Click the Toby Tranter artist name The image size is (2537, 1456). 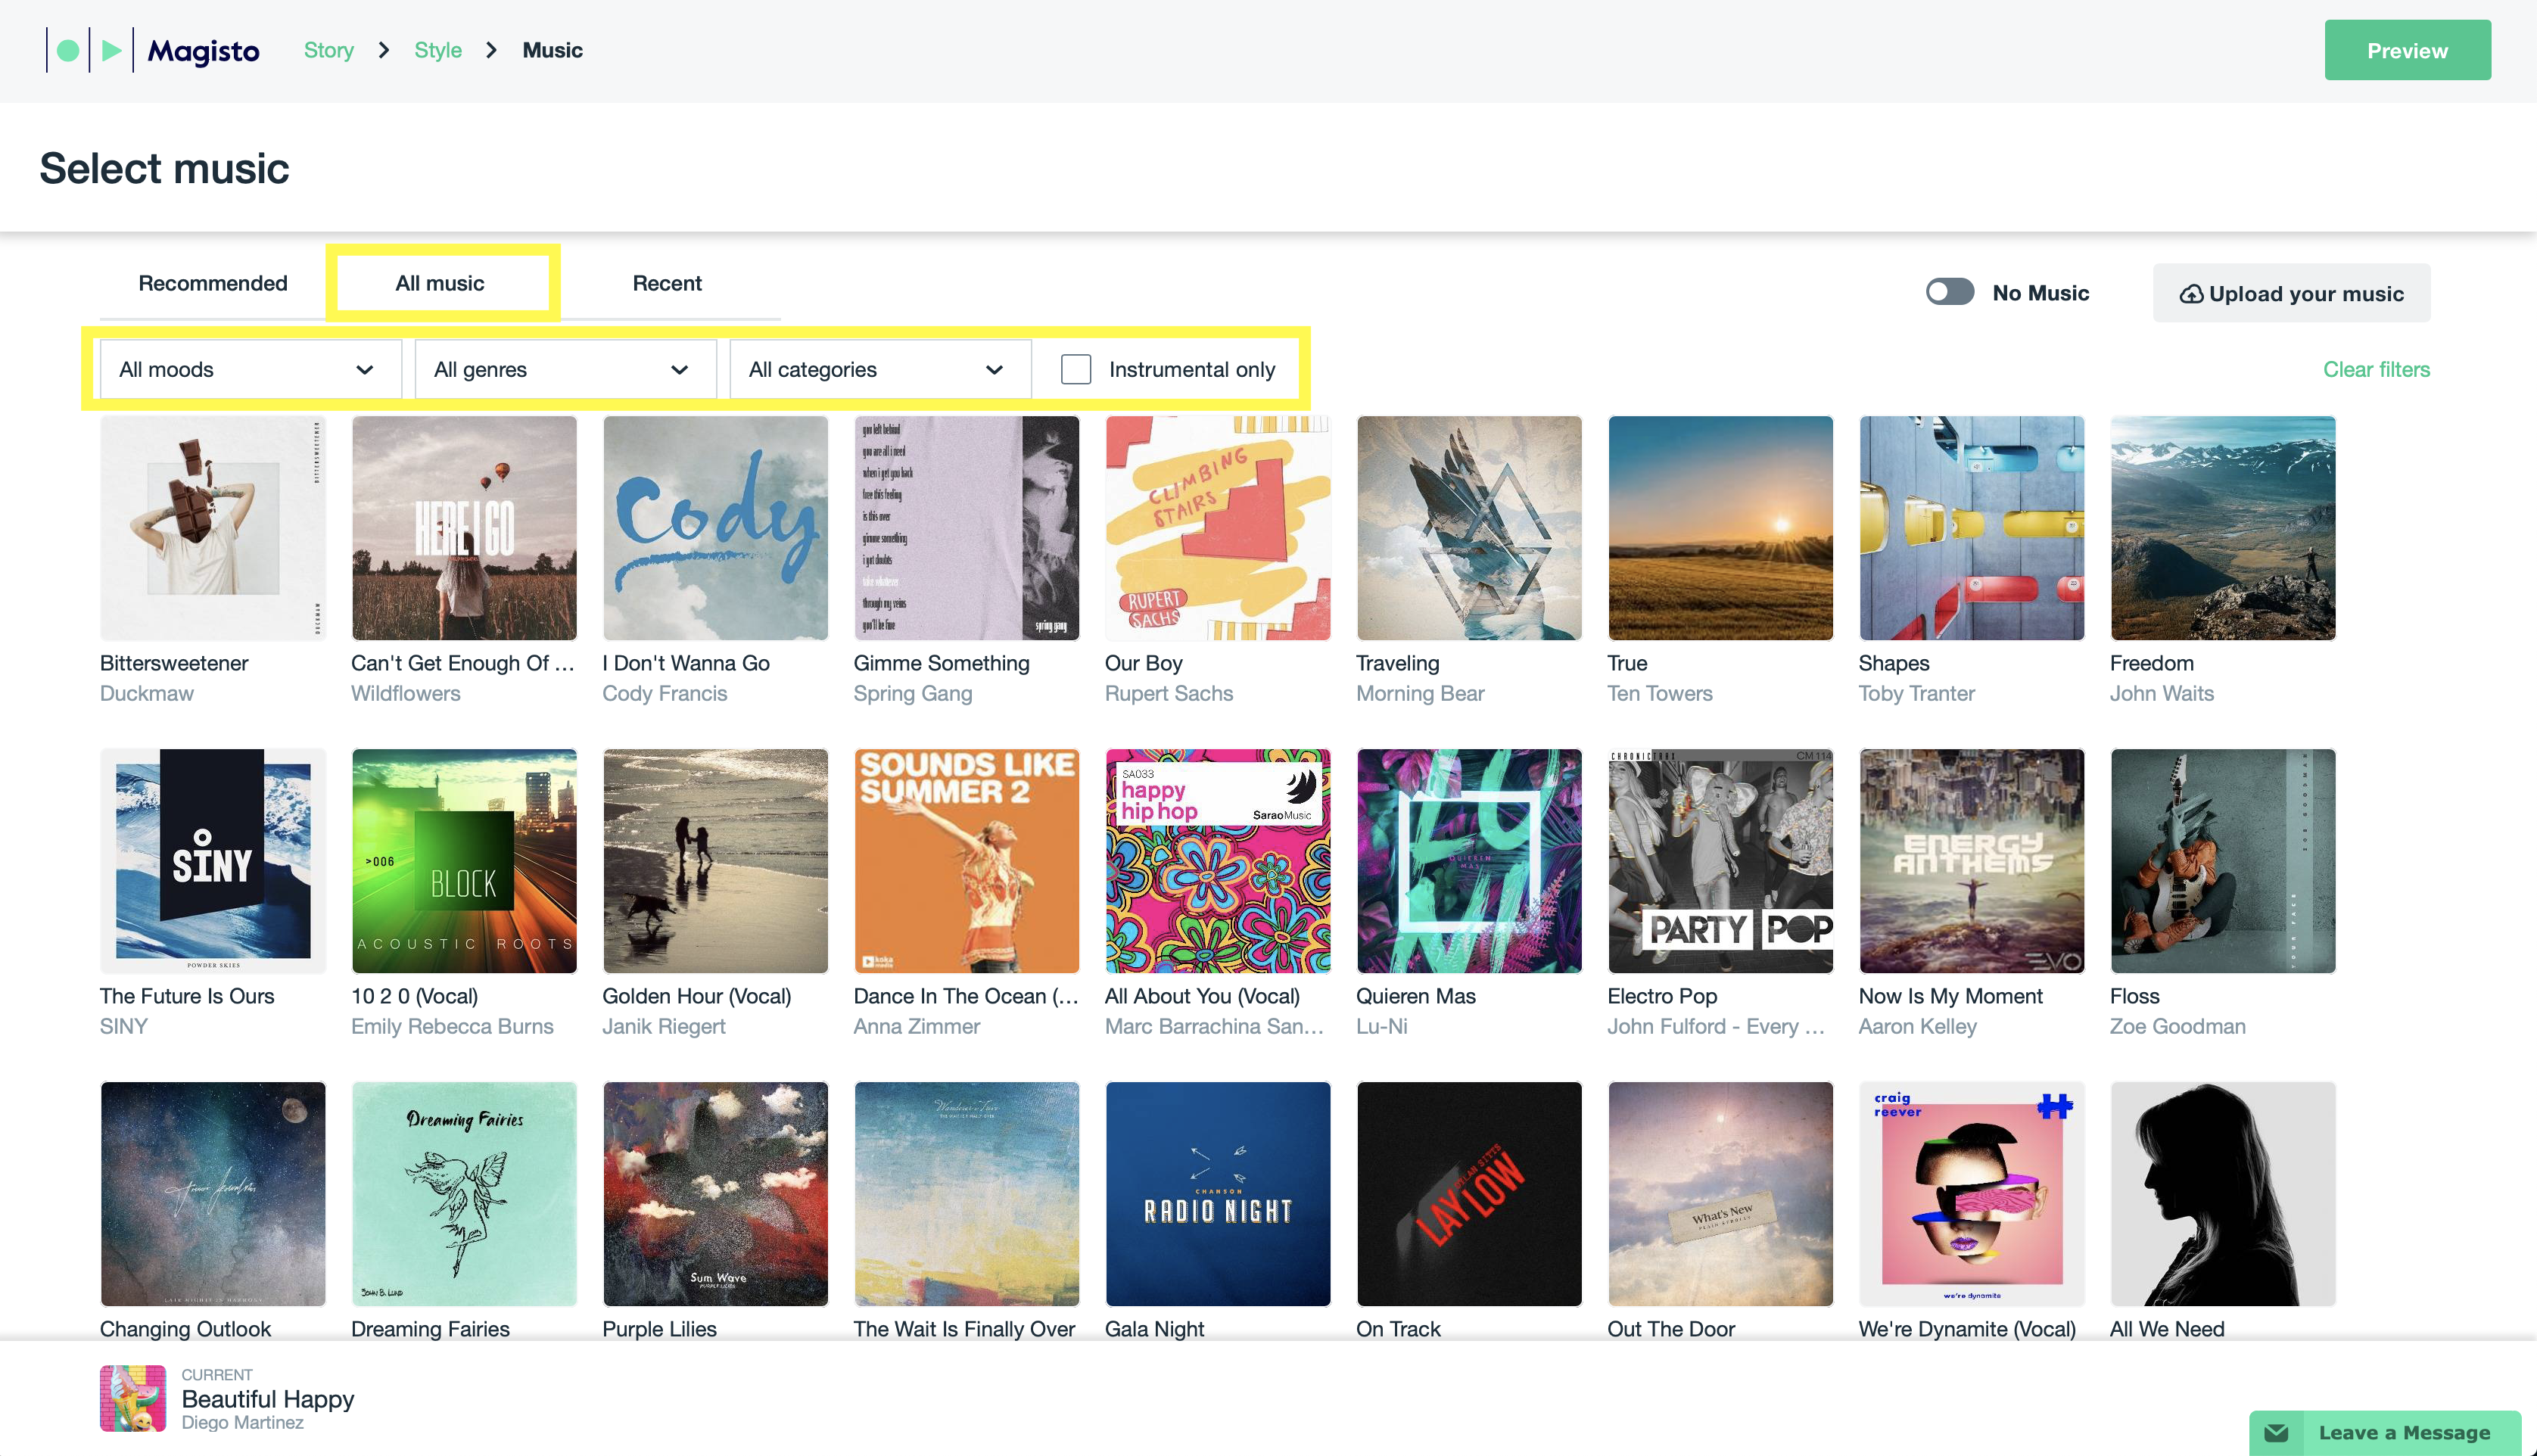[1917, 694]
